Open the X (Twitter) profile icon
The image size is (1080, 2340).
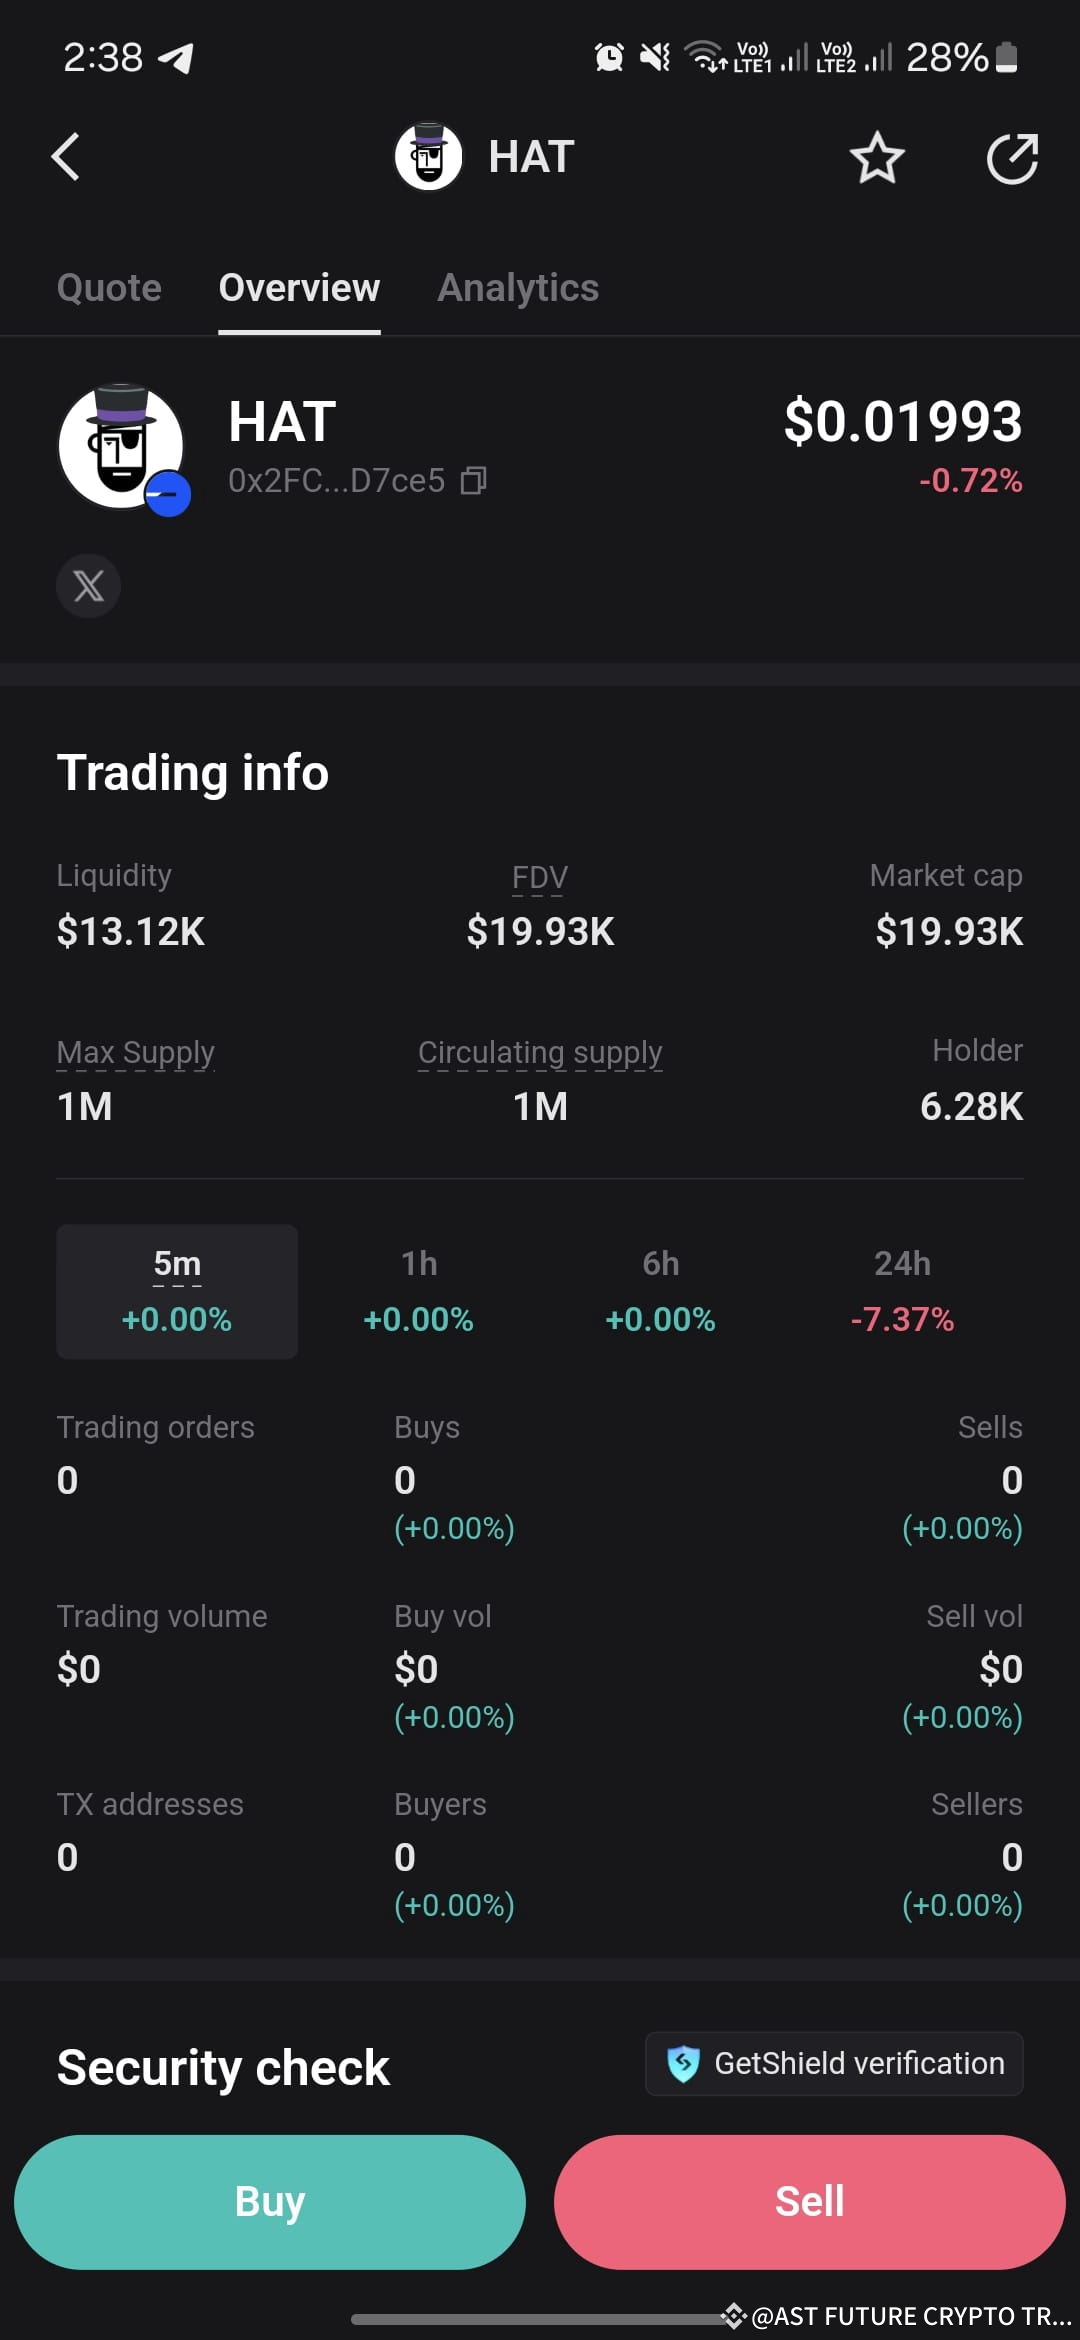click(88, 587)
